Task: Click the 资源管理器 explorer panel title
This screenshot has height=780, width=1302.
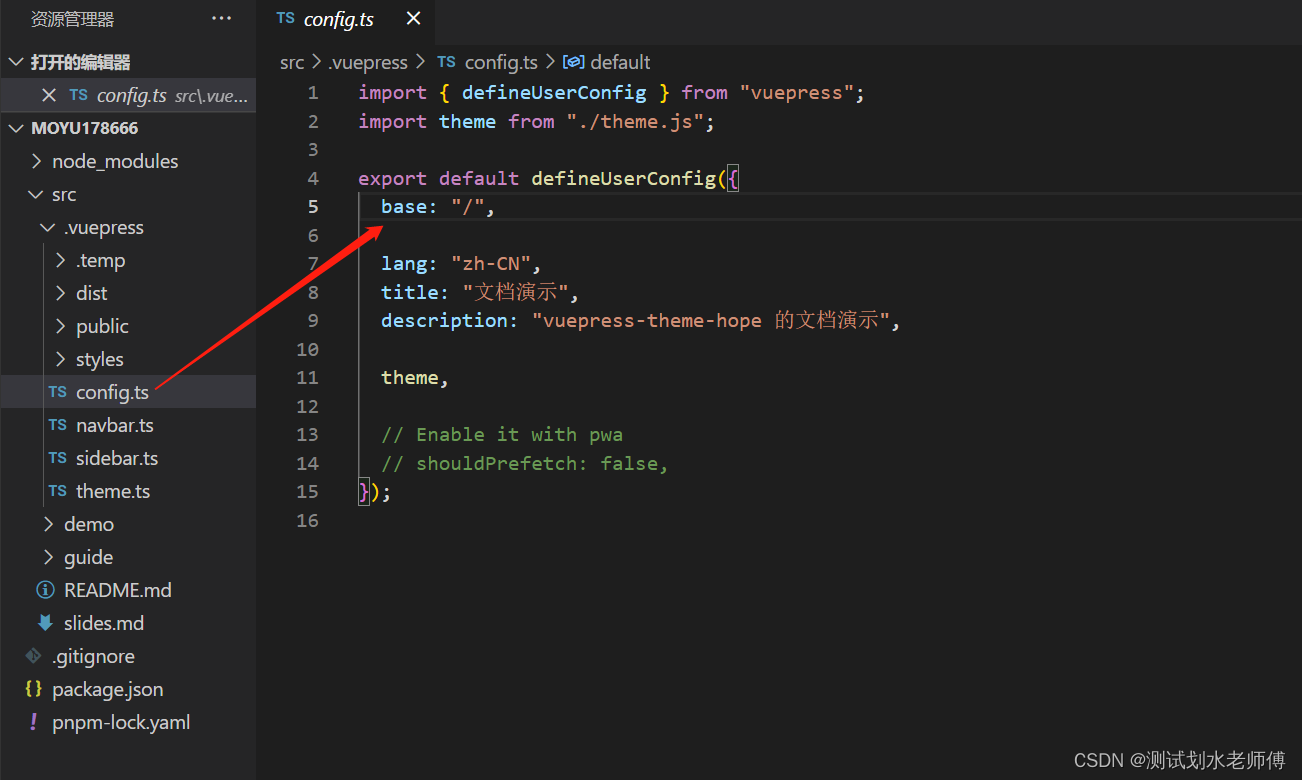Action: (72, 19)
